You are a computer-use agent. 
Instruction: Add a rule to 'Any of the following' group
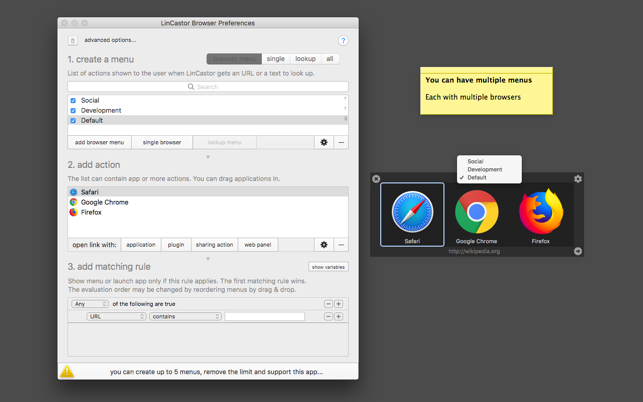pyautogui.click(x=338, y=304)
